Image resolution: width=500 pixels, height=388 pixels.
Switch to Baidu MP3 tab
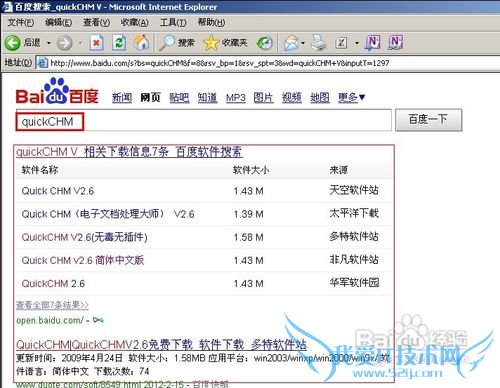pyautogui.click(x=236, y=97)
